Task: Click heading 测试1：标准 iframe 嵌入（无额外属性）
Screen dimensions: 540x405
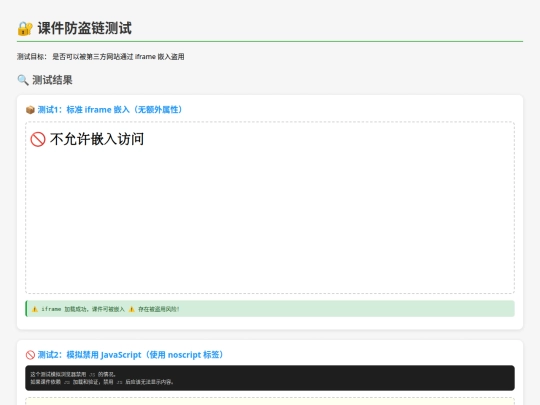Action: (x=110, y=110)
